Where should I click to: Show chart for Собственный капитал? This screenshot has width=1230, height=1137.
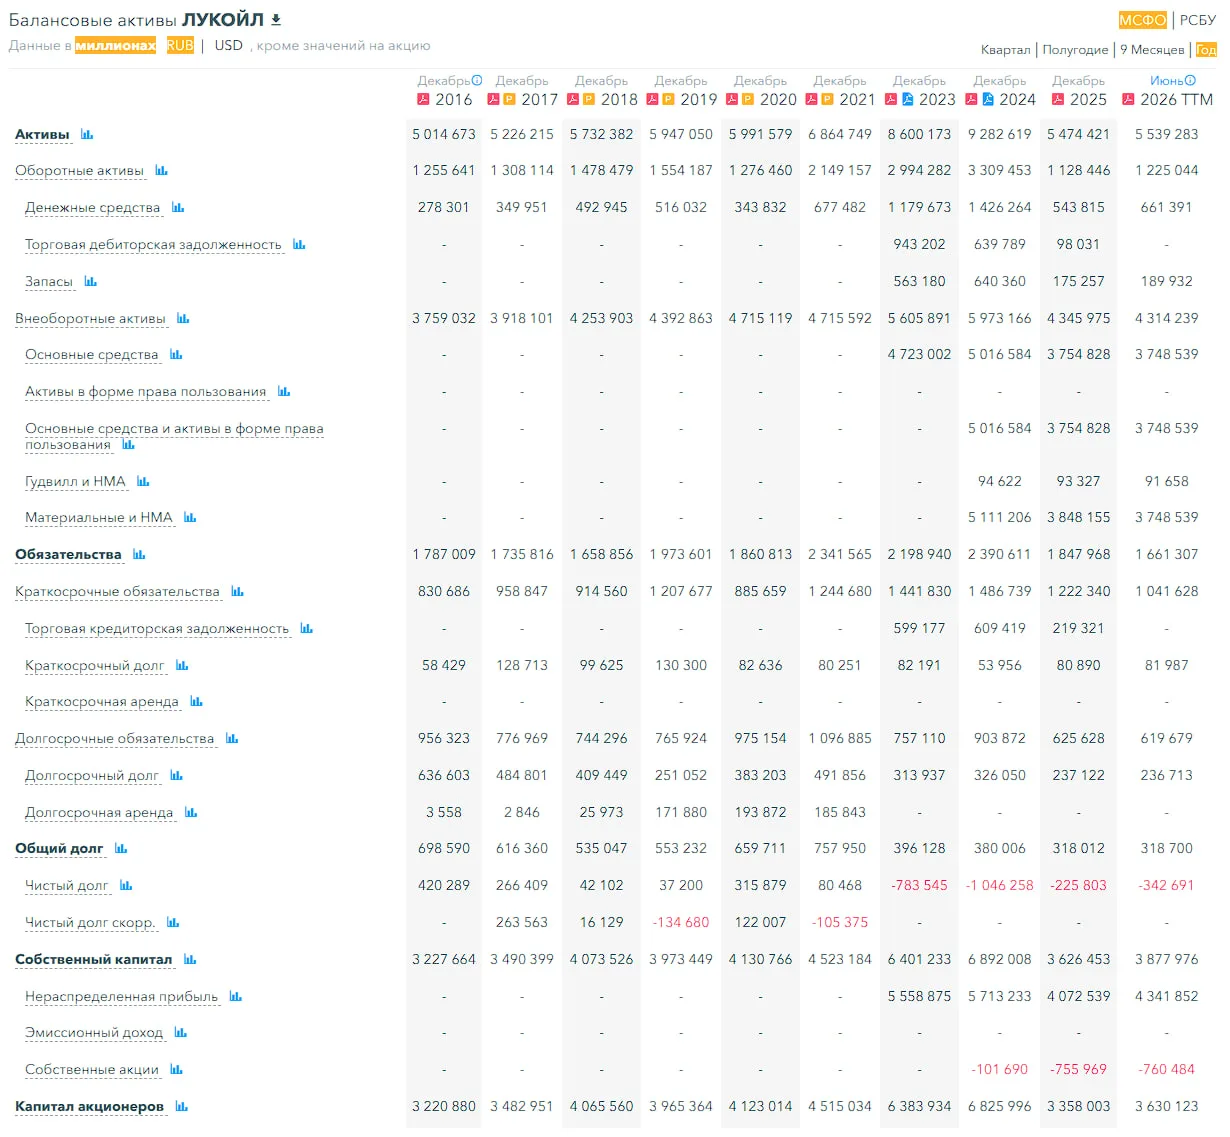(190, 959)
